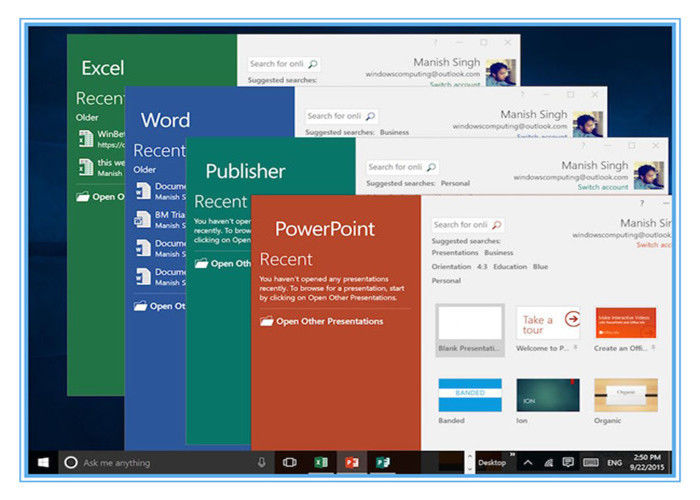The image size is (700, 500).
Task: Switch to Publisher via taskbar icon
Action: pyautogui.click(x=383, y=462)
